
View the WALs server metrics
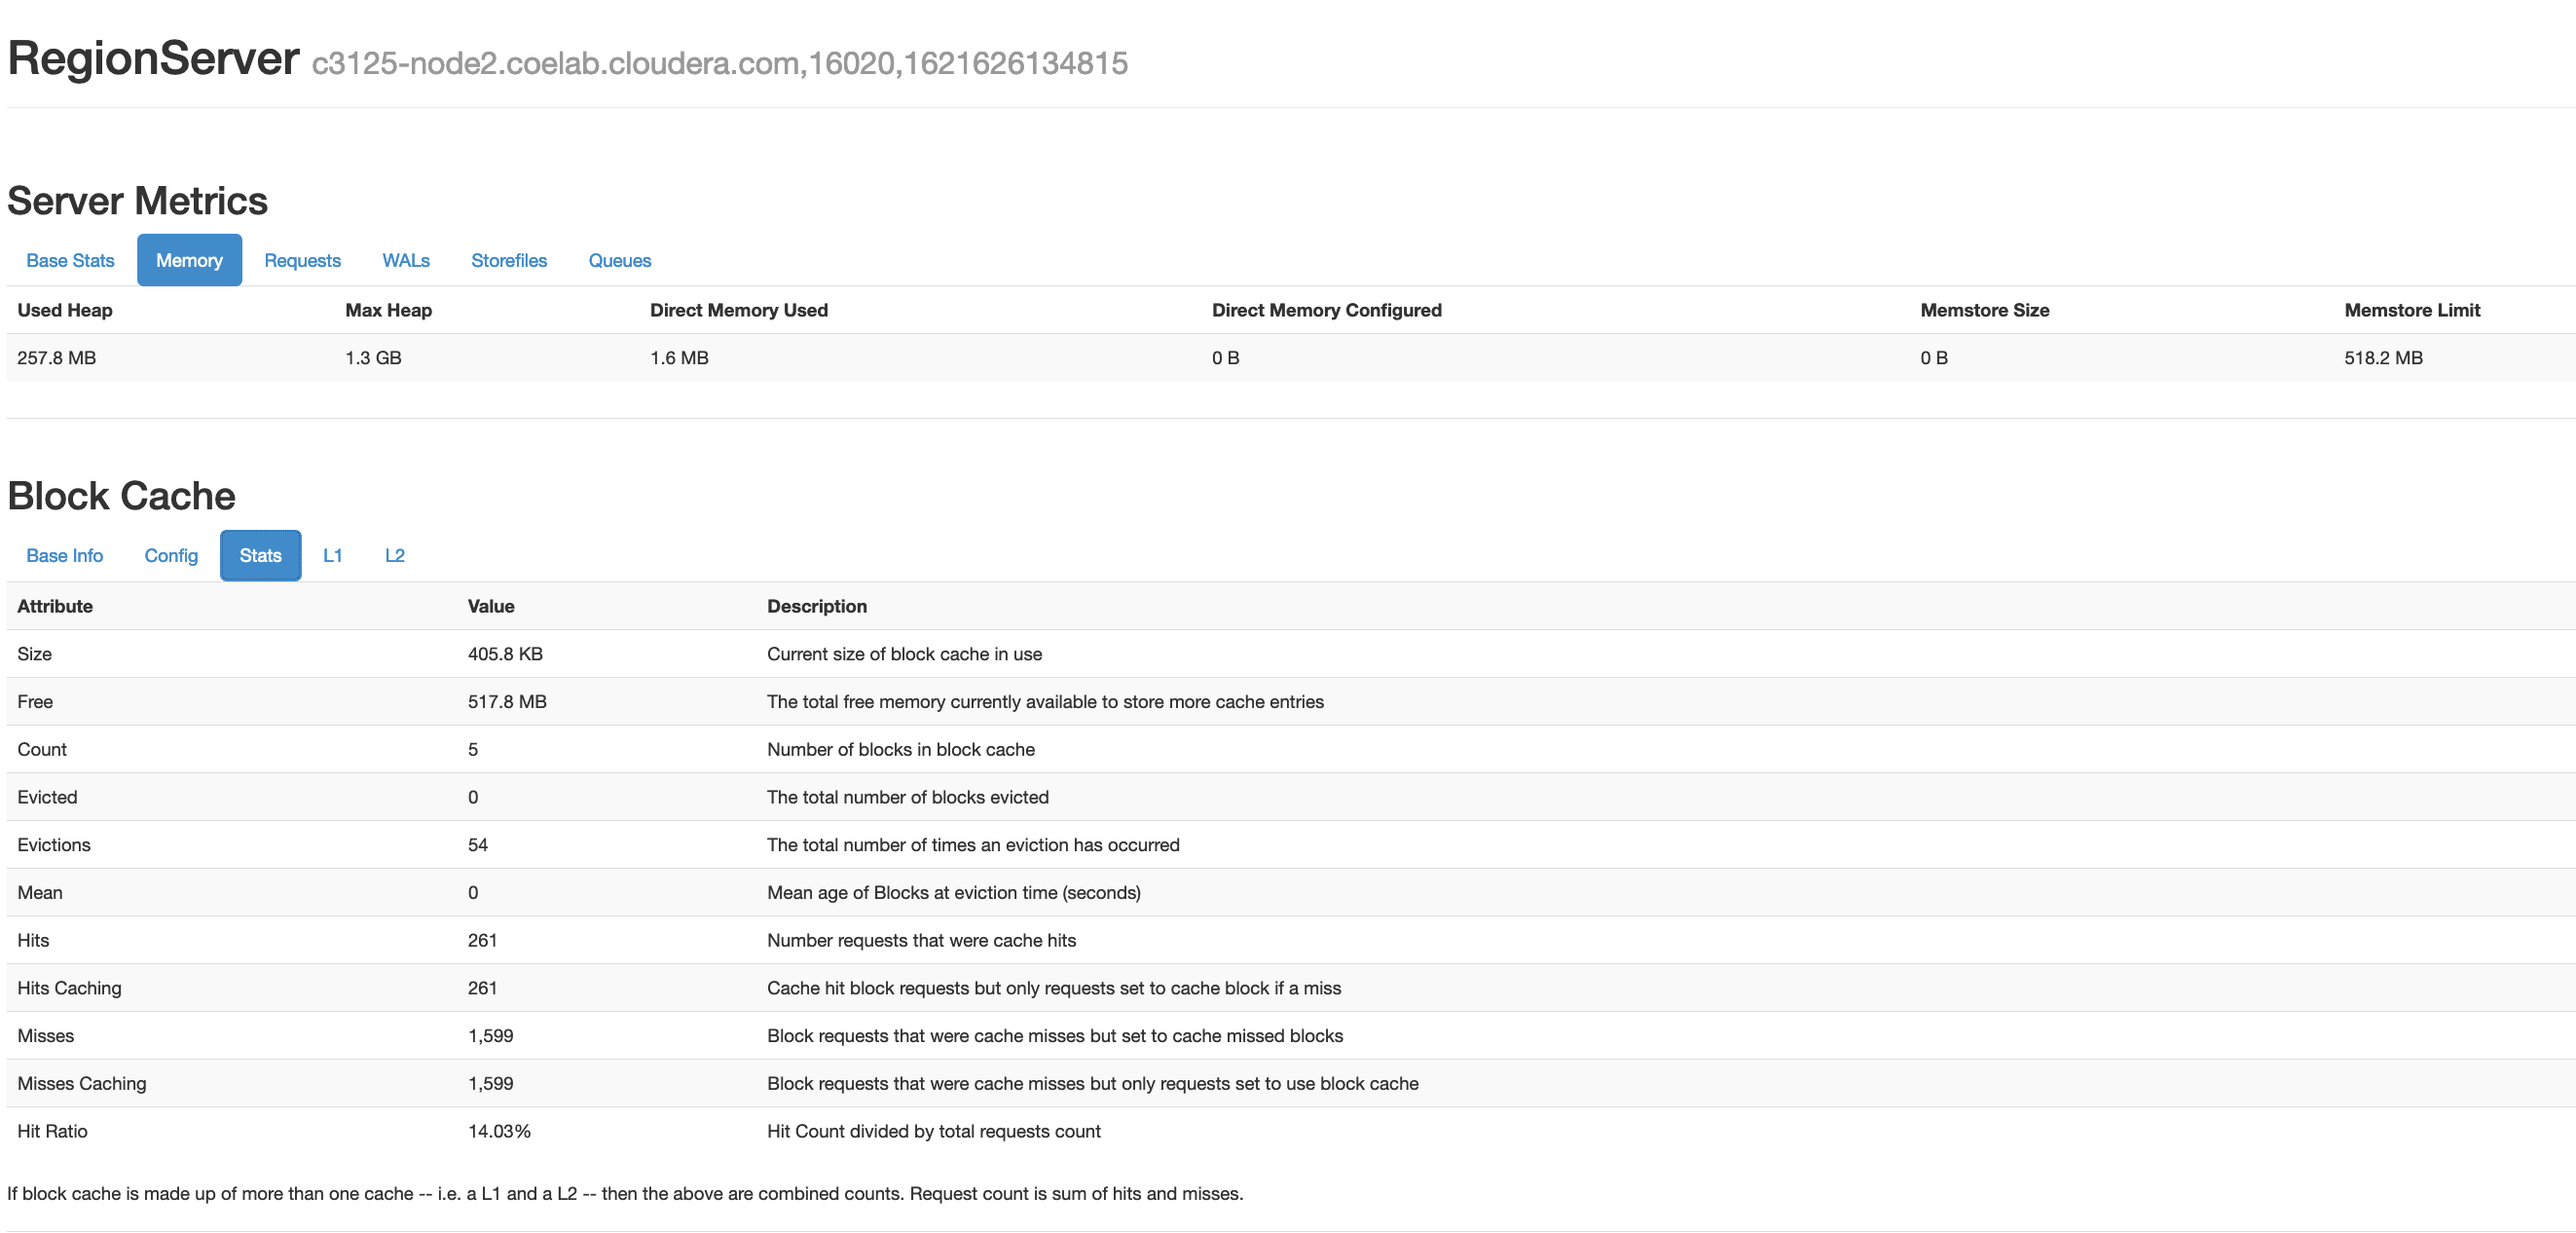tap(405, 260)
